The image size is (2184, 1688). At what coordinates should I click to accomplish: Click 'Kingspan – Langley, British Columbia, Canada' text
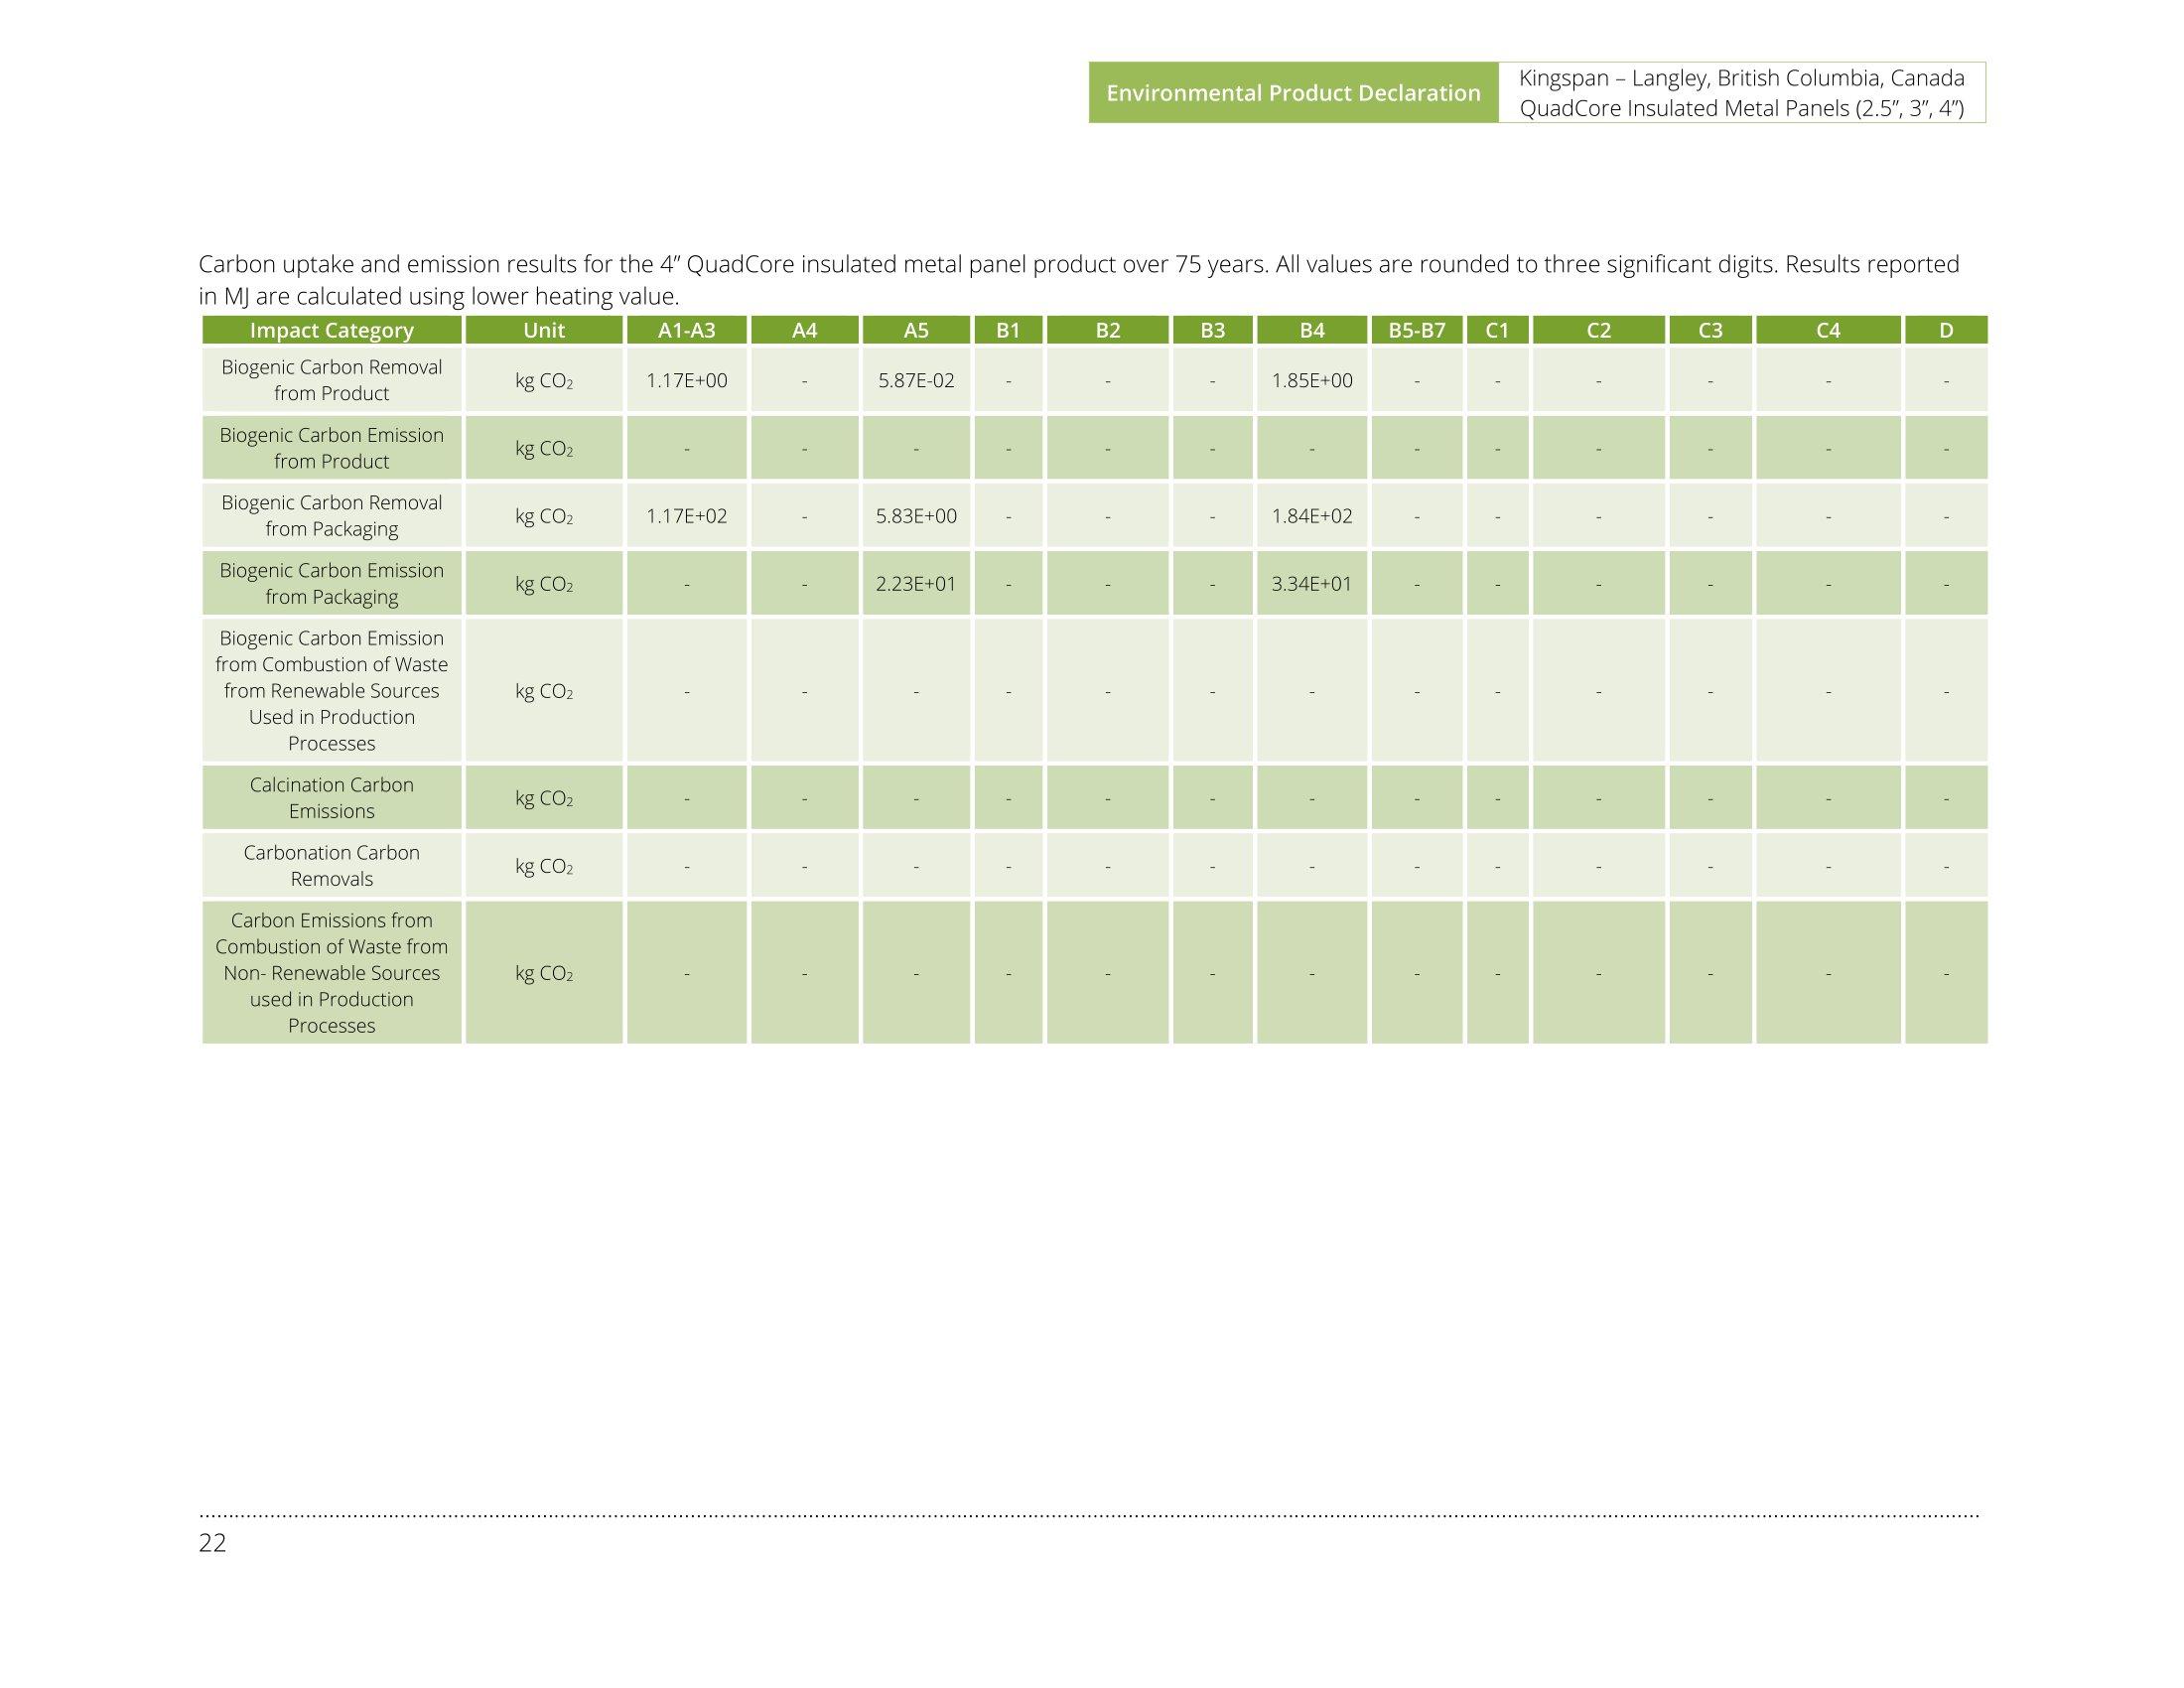pyautogui.click(x=1741, y=78)
